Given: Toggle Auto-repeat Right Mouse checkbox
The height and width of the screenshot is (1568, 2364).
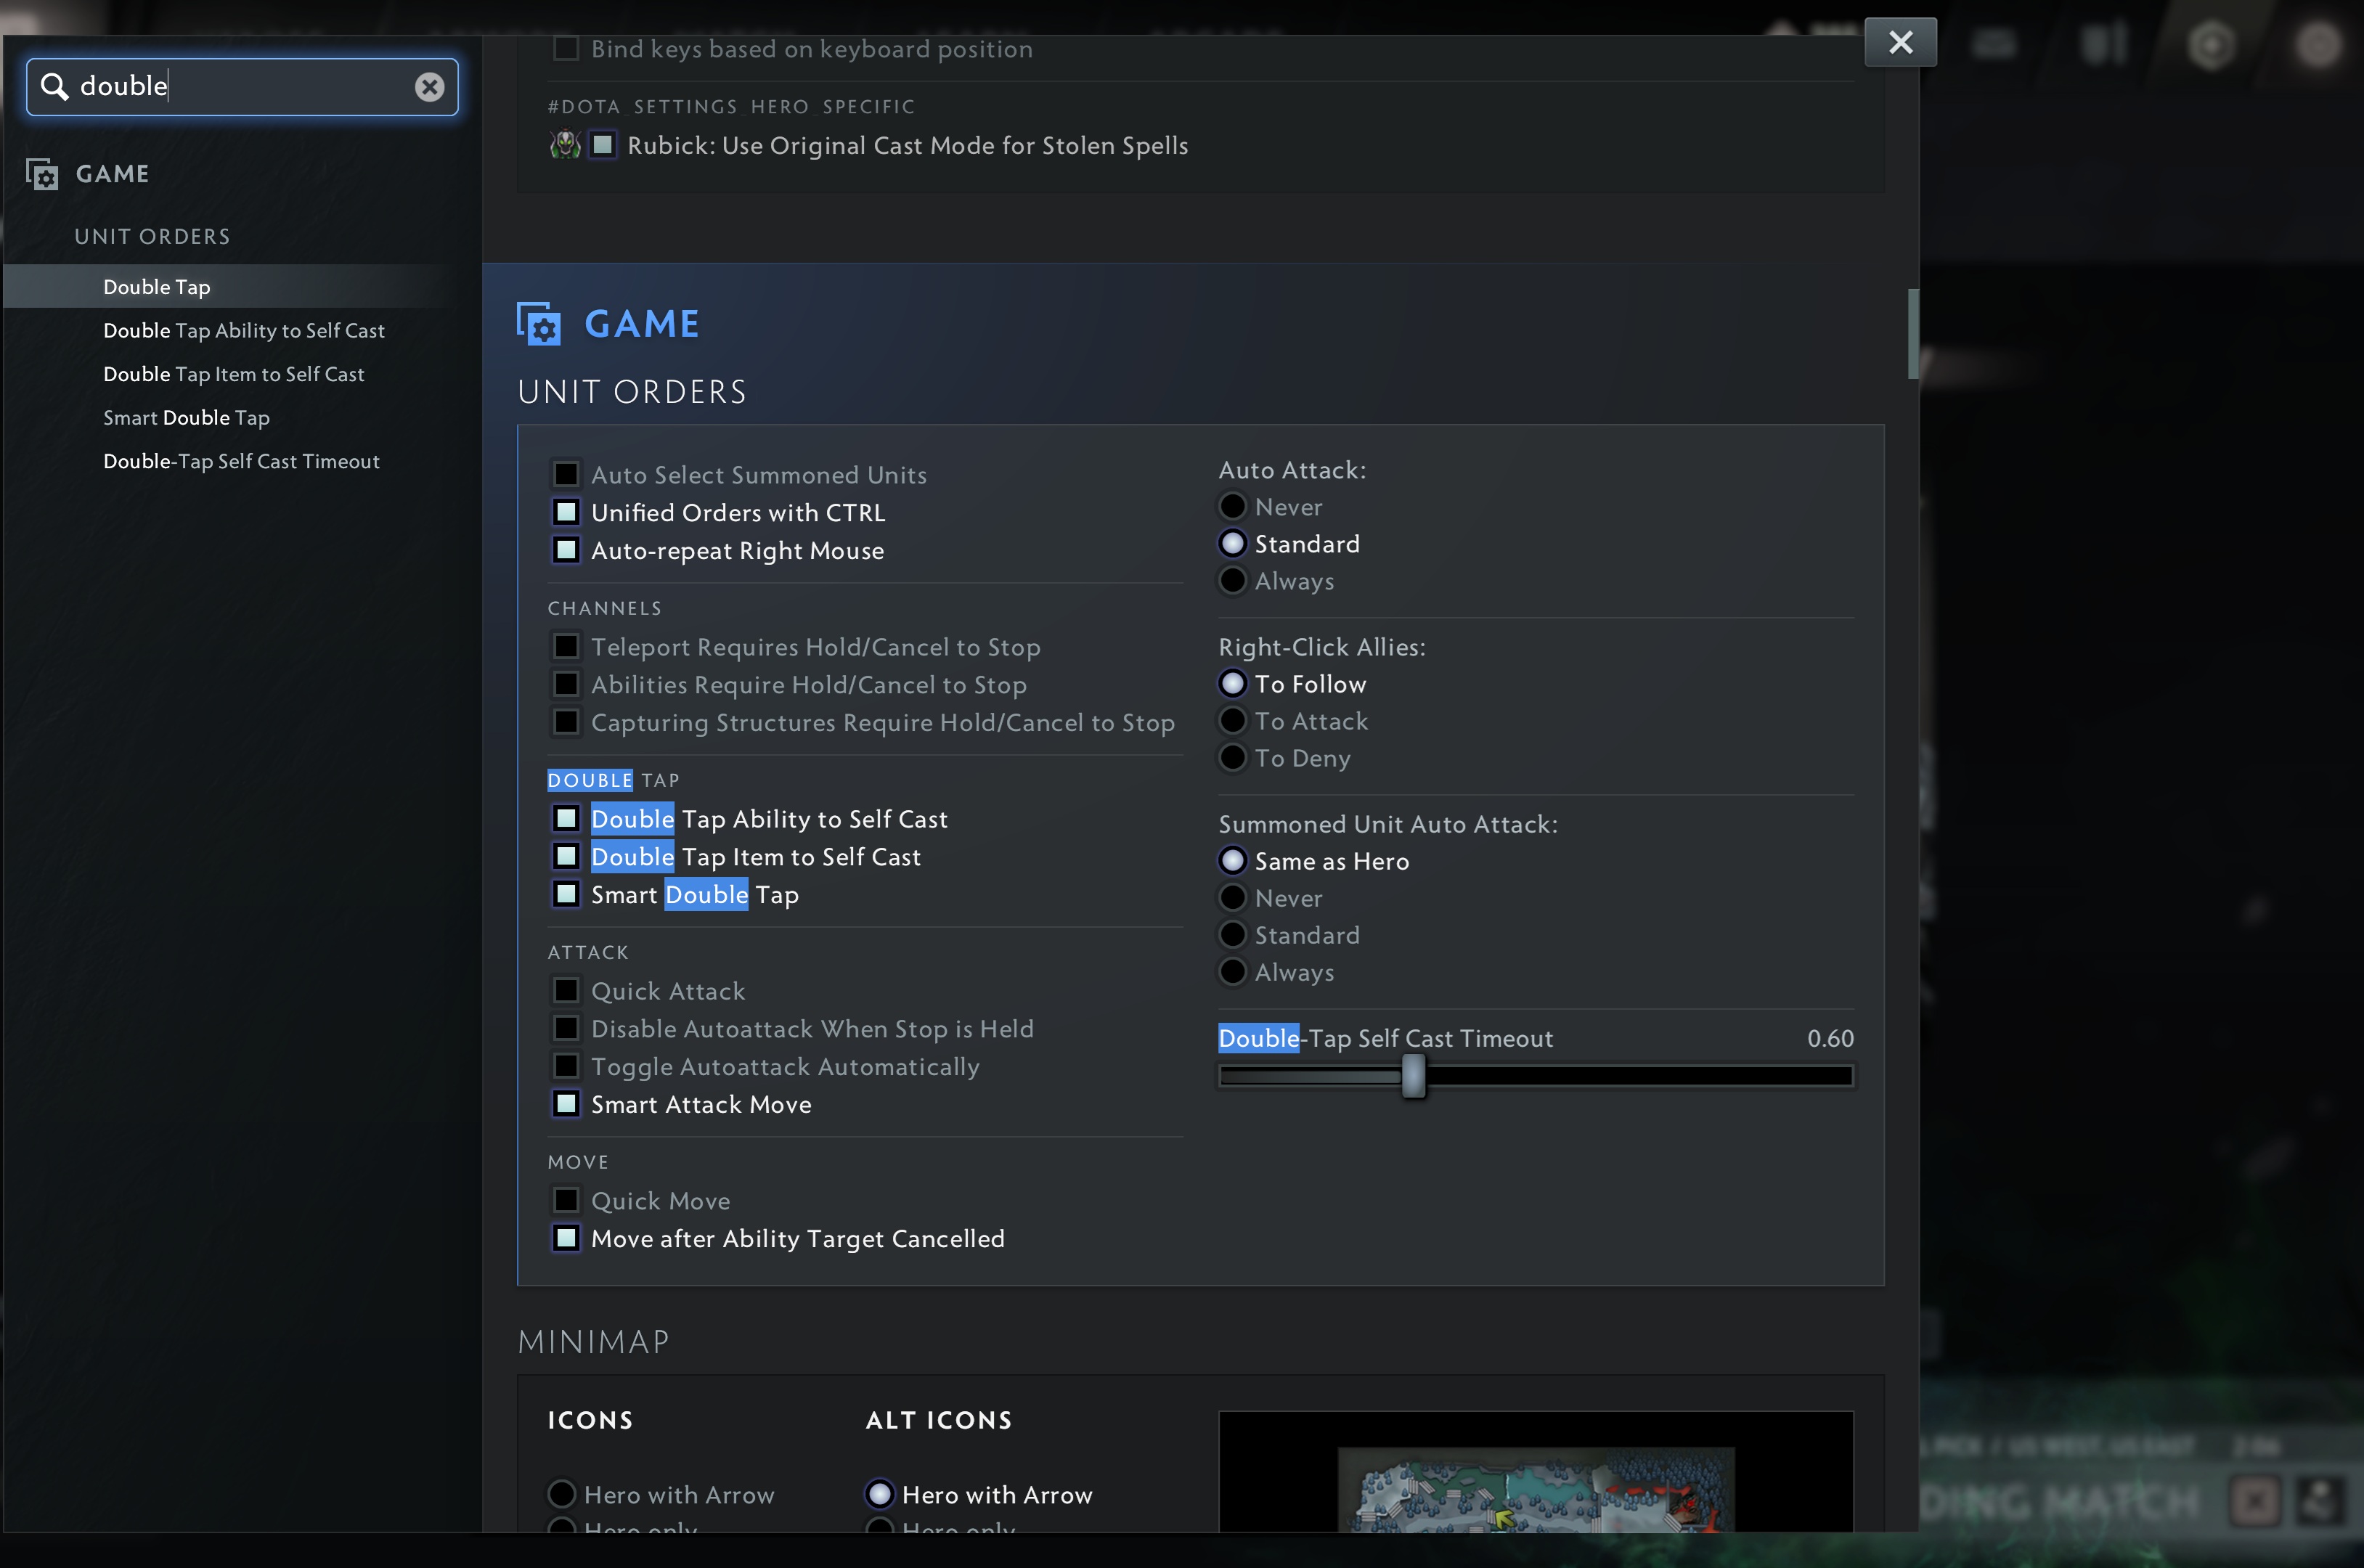Looking at the screenshot, I should (x=566, y=550).
